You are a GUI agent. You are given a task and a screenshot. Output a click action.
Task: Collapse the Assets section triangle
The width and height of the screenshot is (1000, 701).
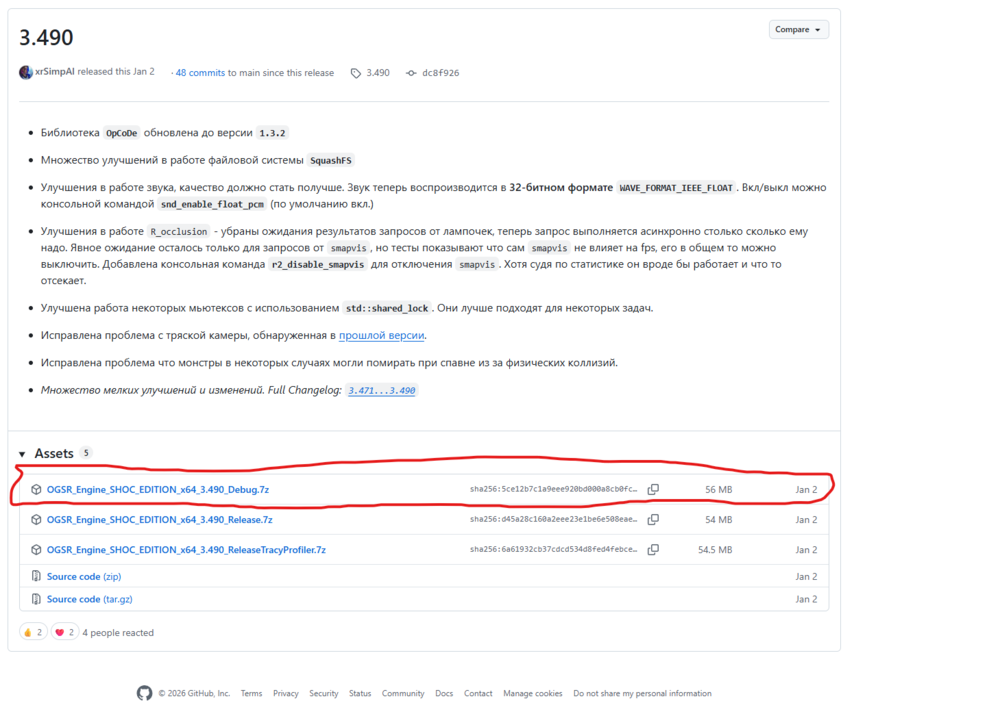[22, 454]
